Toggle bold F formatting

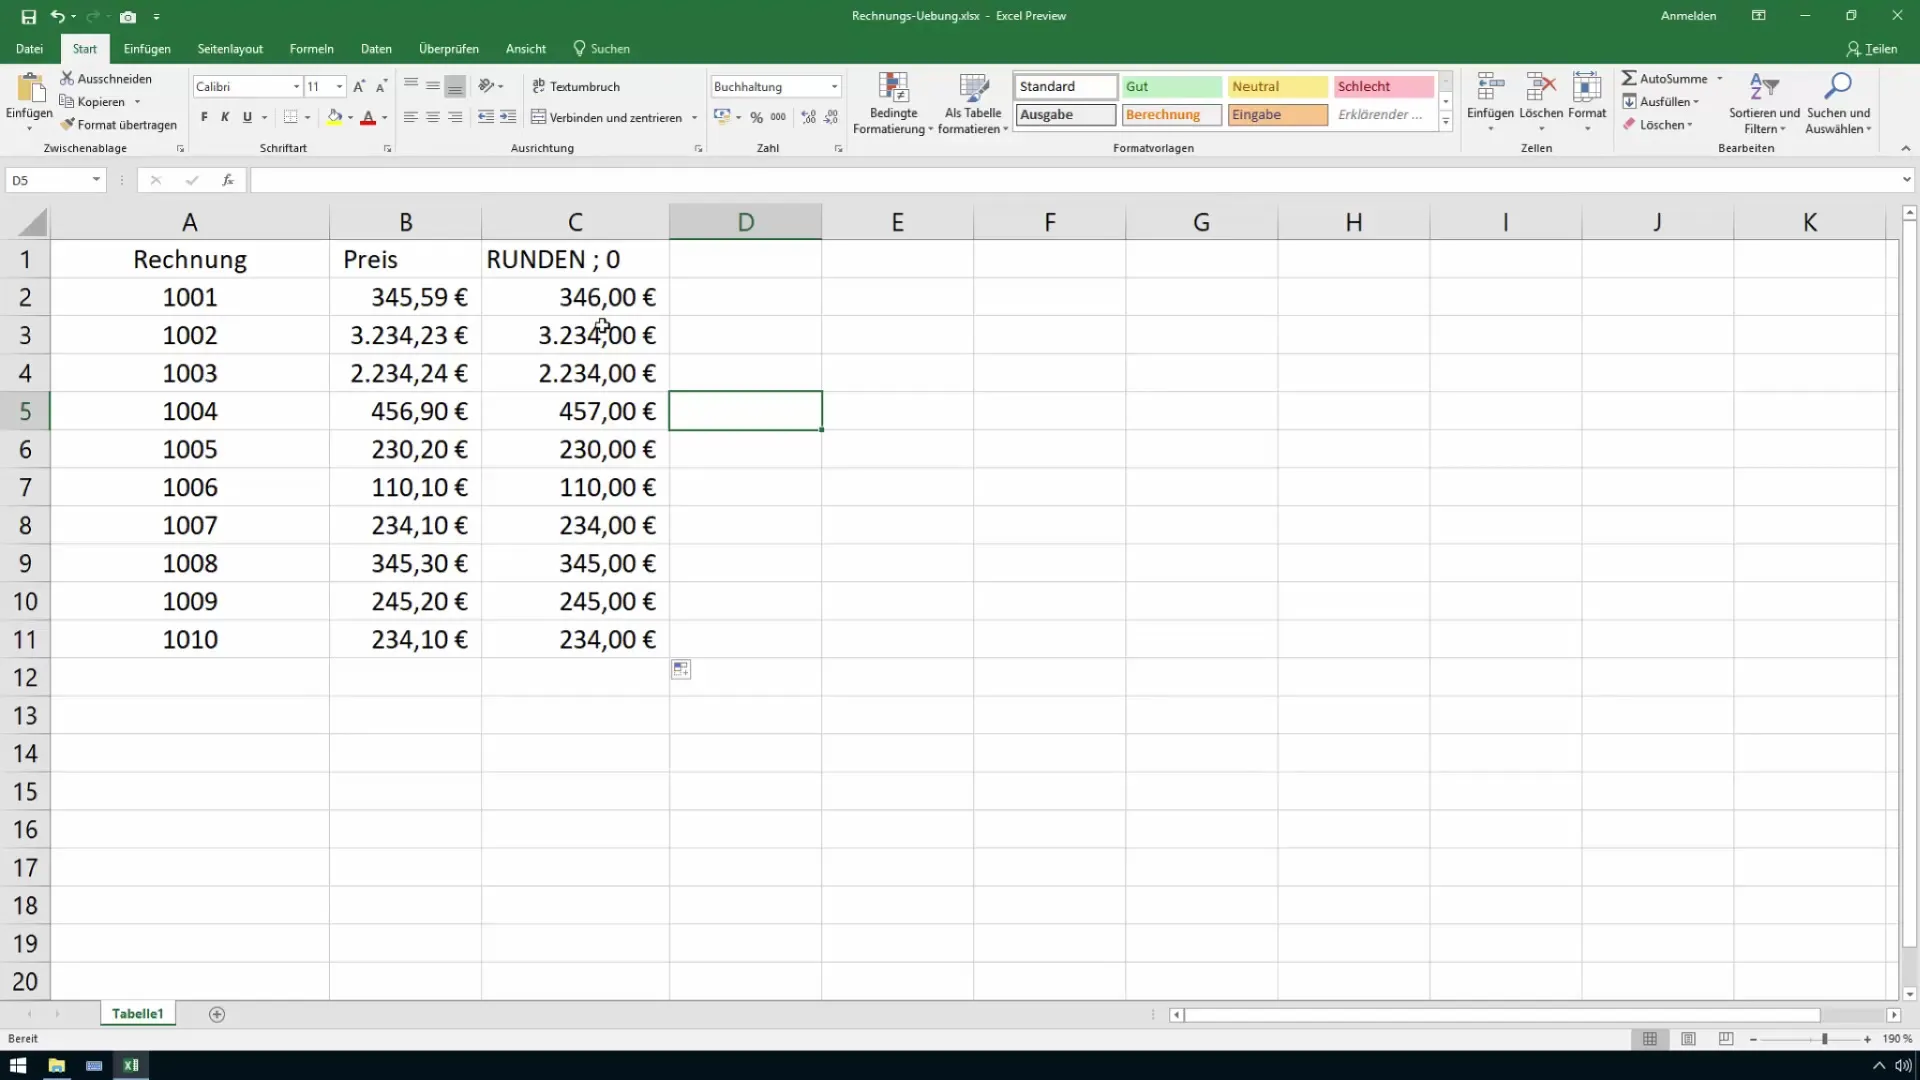[x=204, y=117]
